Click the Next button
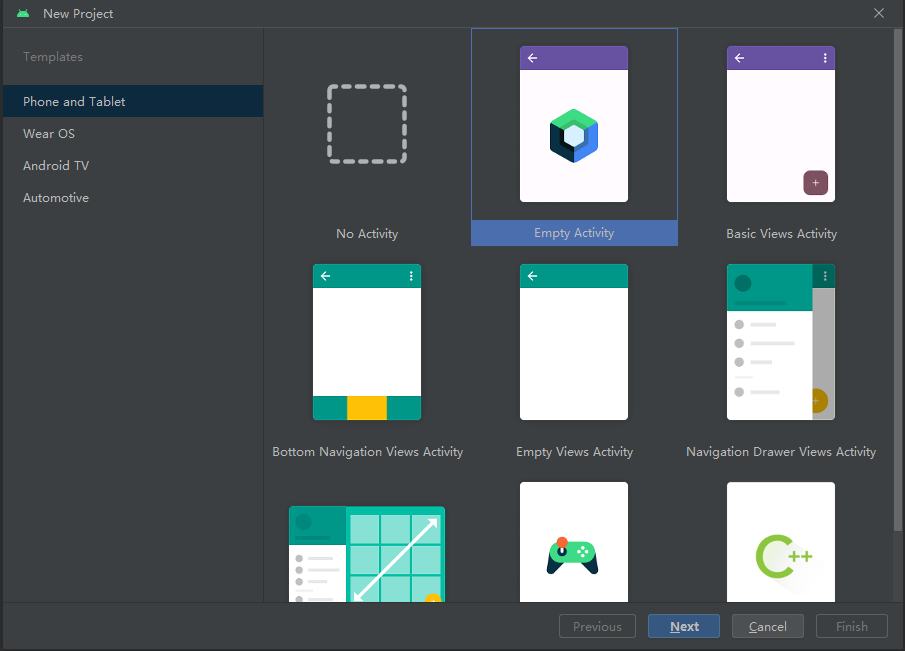The width and height of the screenshot is (905, 651). 684,626
